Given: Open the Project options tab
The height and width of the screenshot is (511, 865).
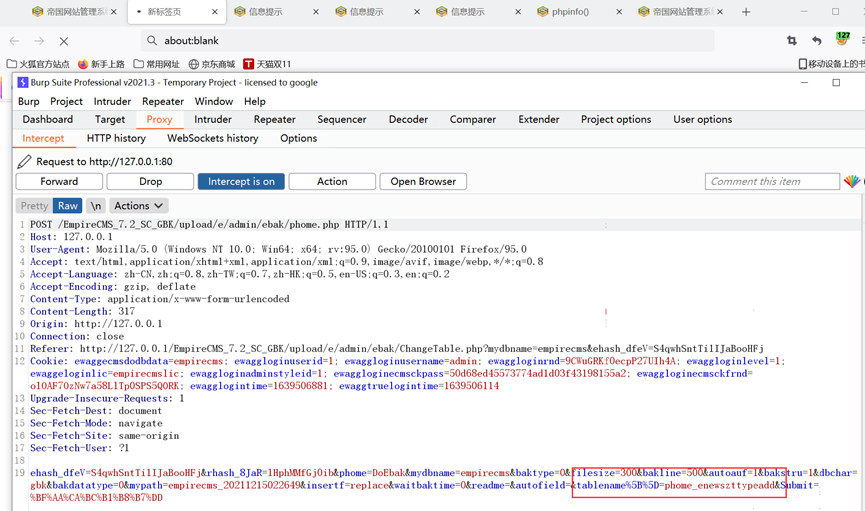Looking at the screenshot, I should click(616, 119).
